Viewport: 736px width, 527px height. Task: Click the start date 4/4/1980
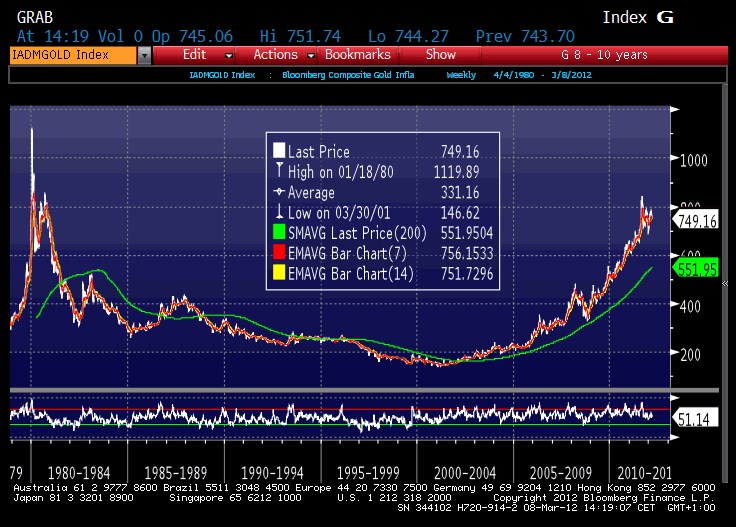point(514,75)
